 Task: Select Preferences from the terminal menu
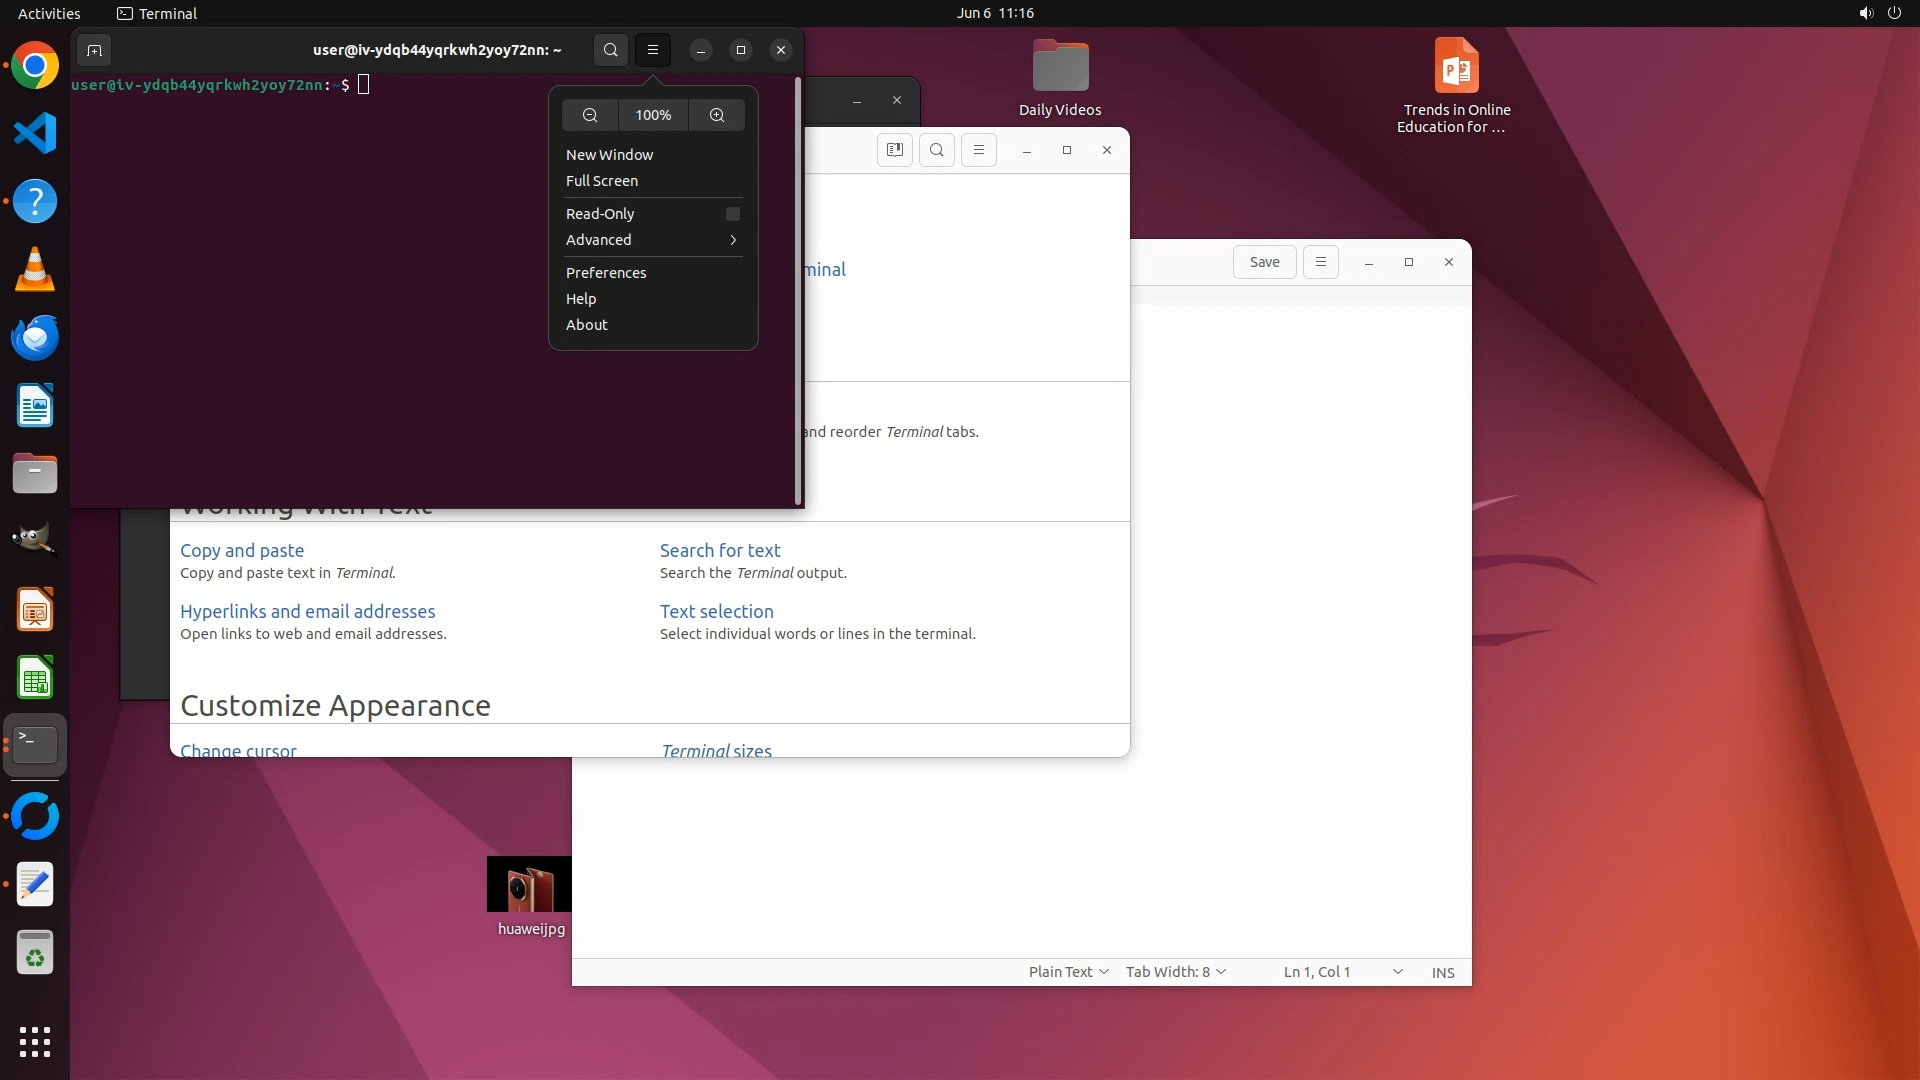(x=606, y=273)
